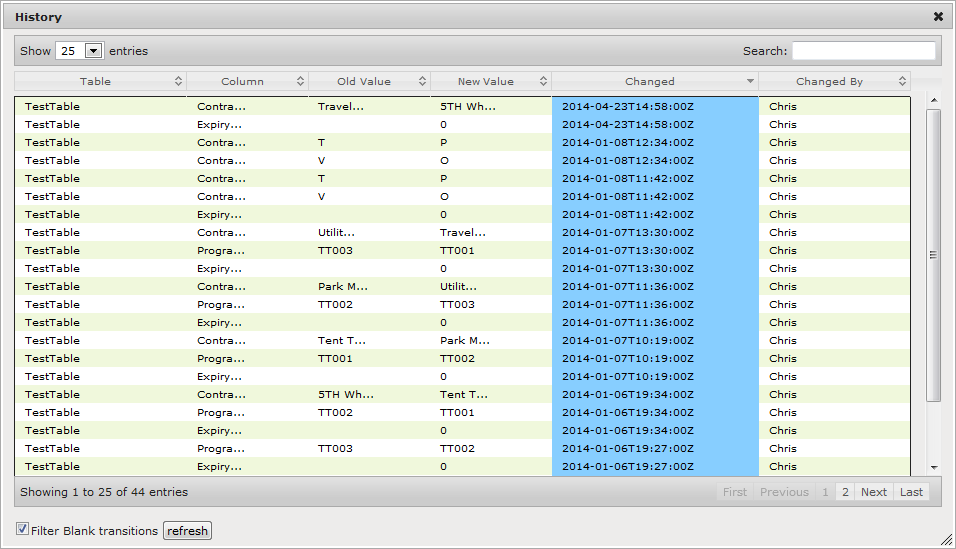Focus the Search input field
The width and height of the screenshot is (956, 549).
863,51
